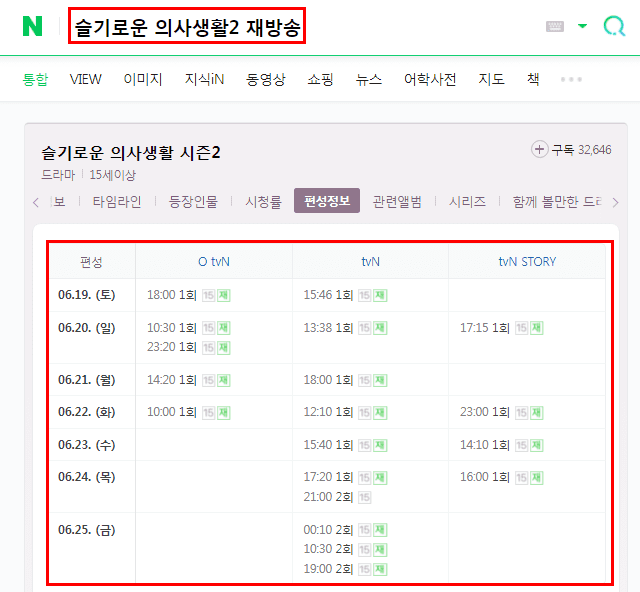
Task: Click the 재 rerun badge beside 15:40 1회
Action: (x=380, y=445)
